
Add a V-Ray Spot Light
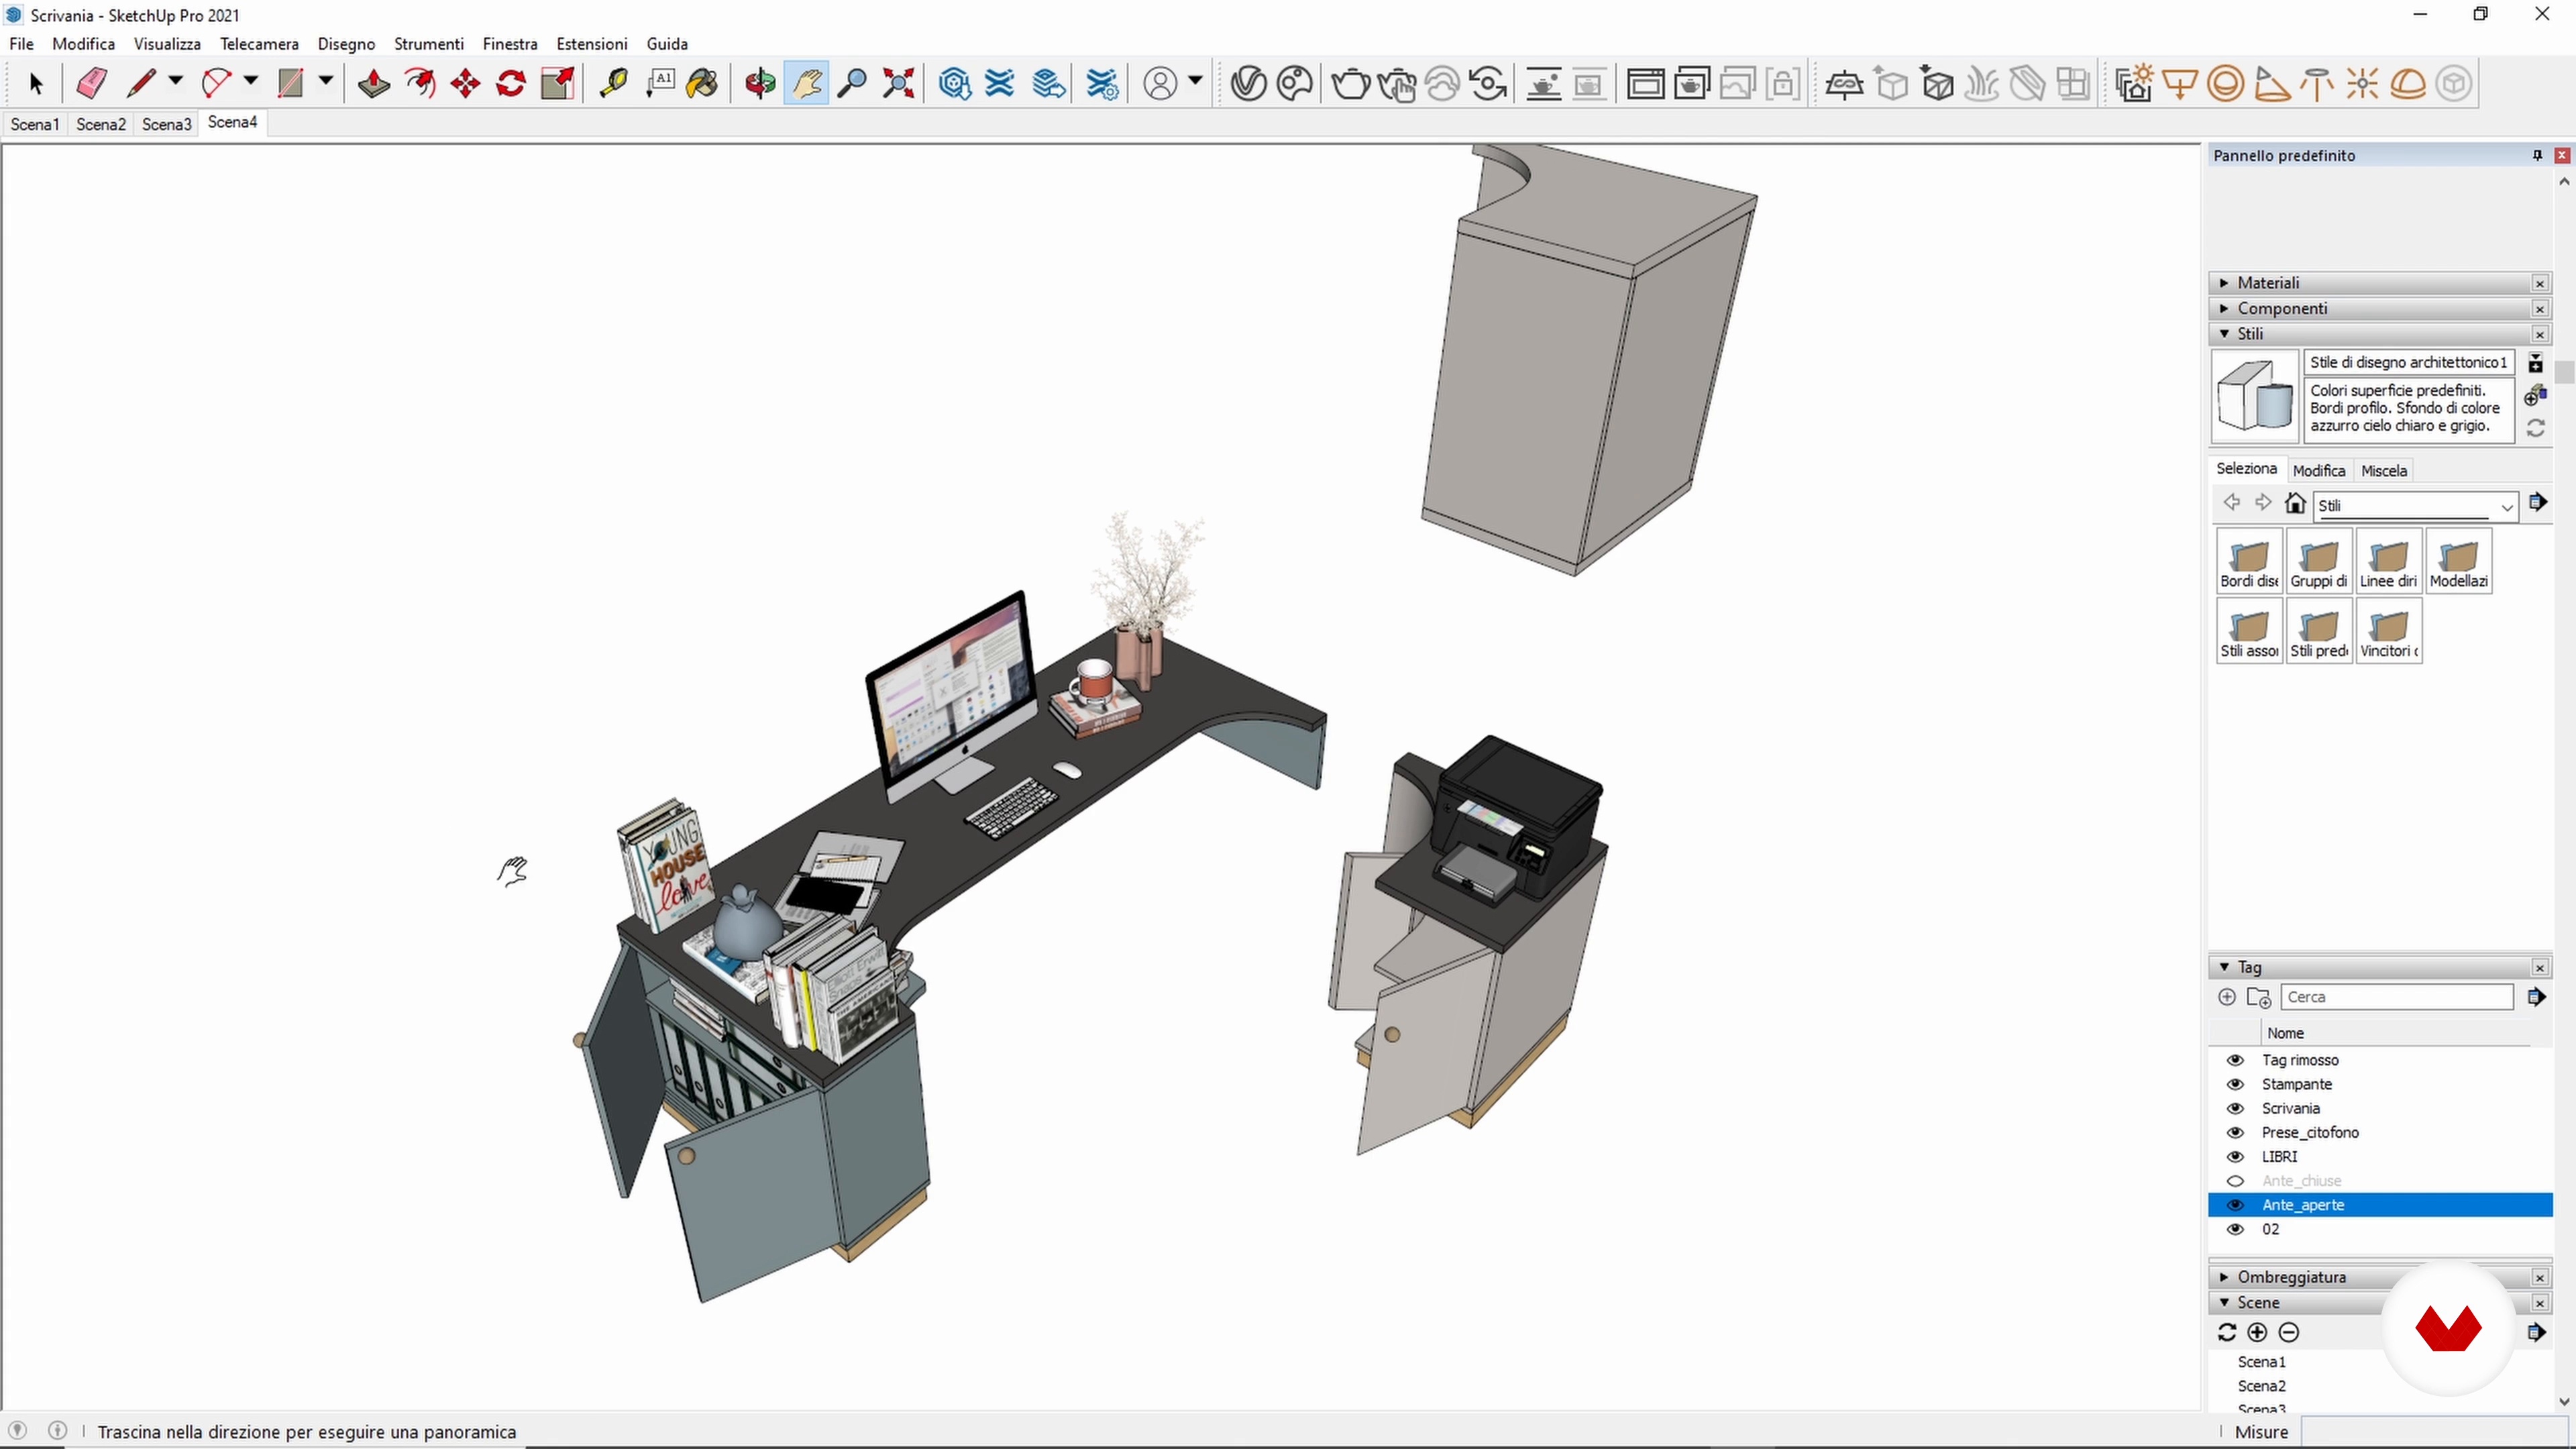[x=2272, y=84]
